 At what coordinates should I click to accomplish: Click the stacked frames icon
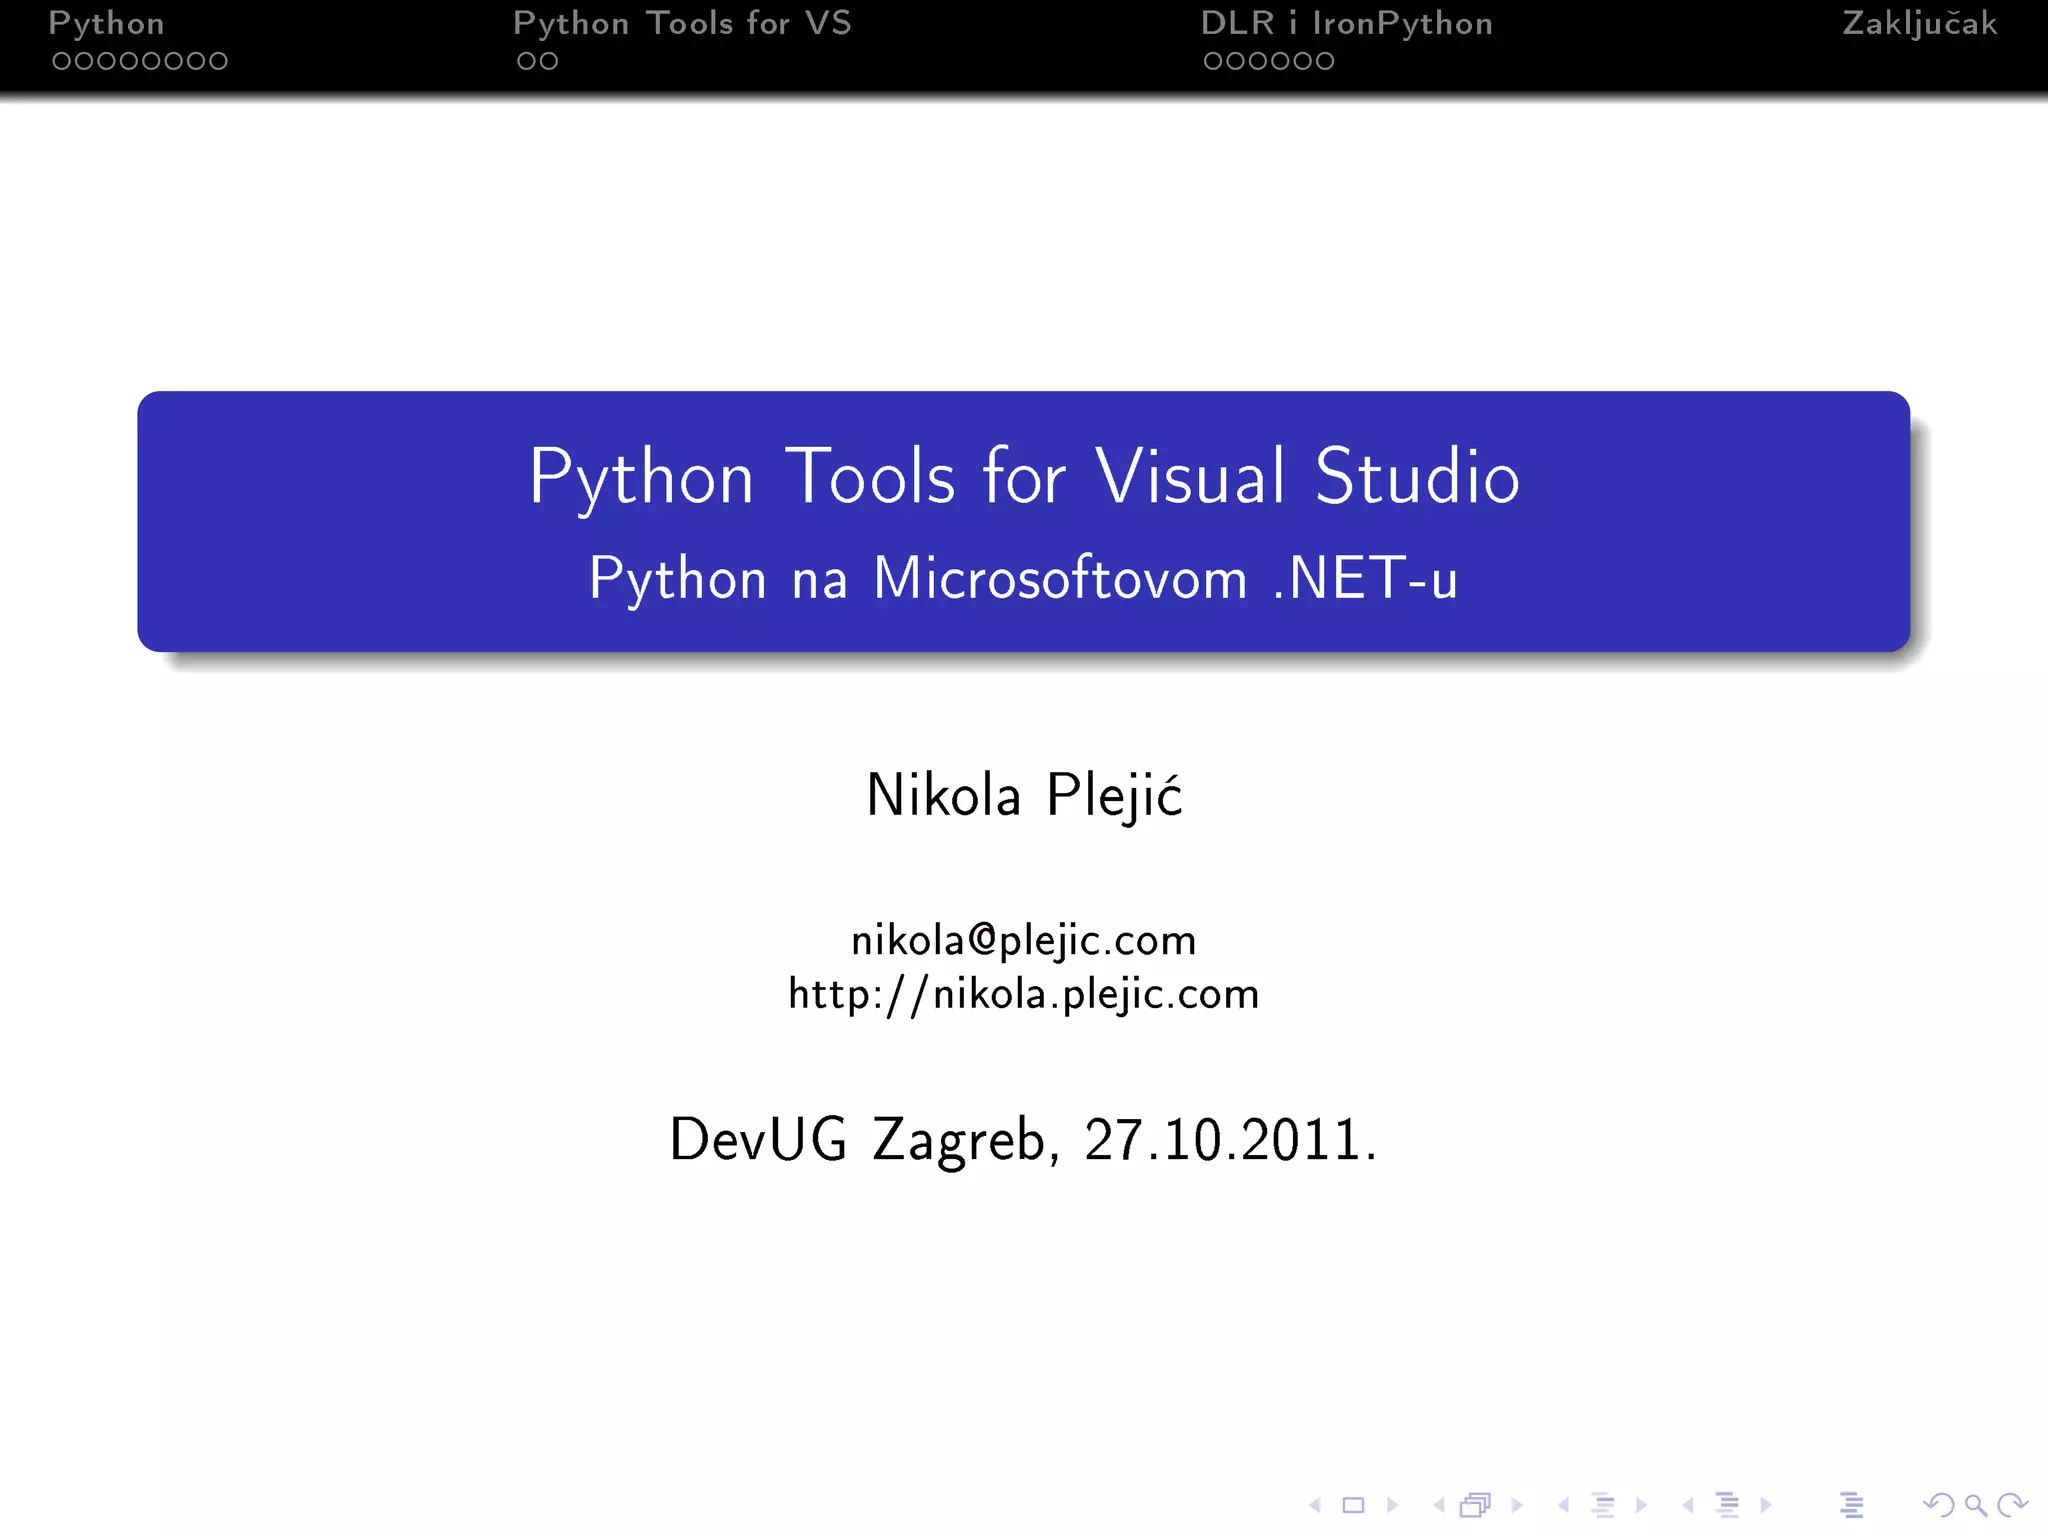1476,1505
